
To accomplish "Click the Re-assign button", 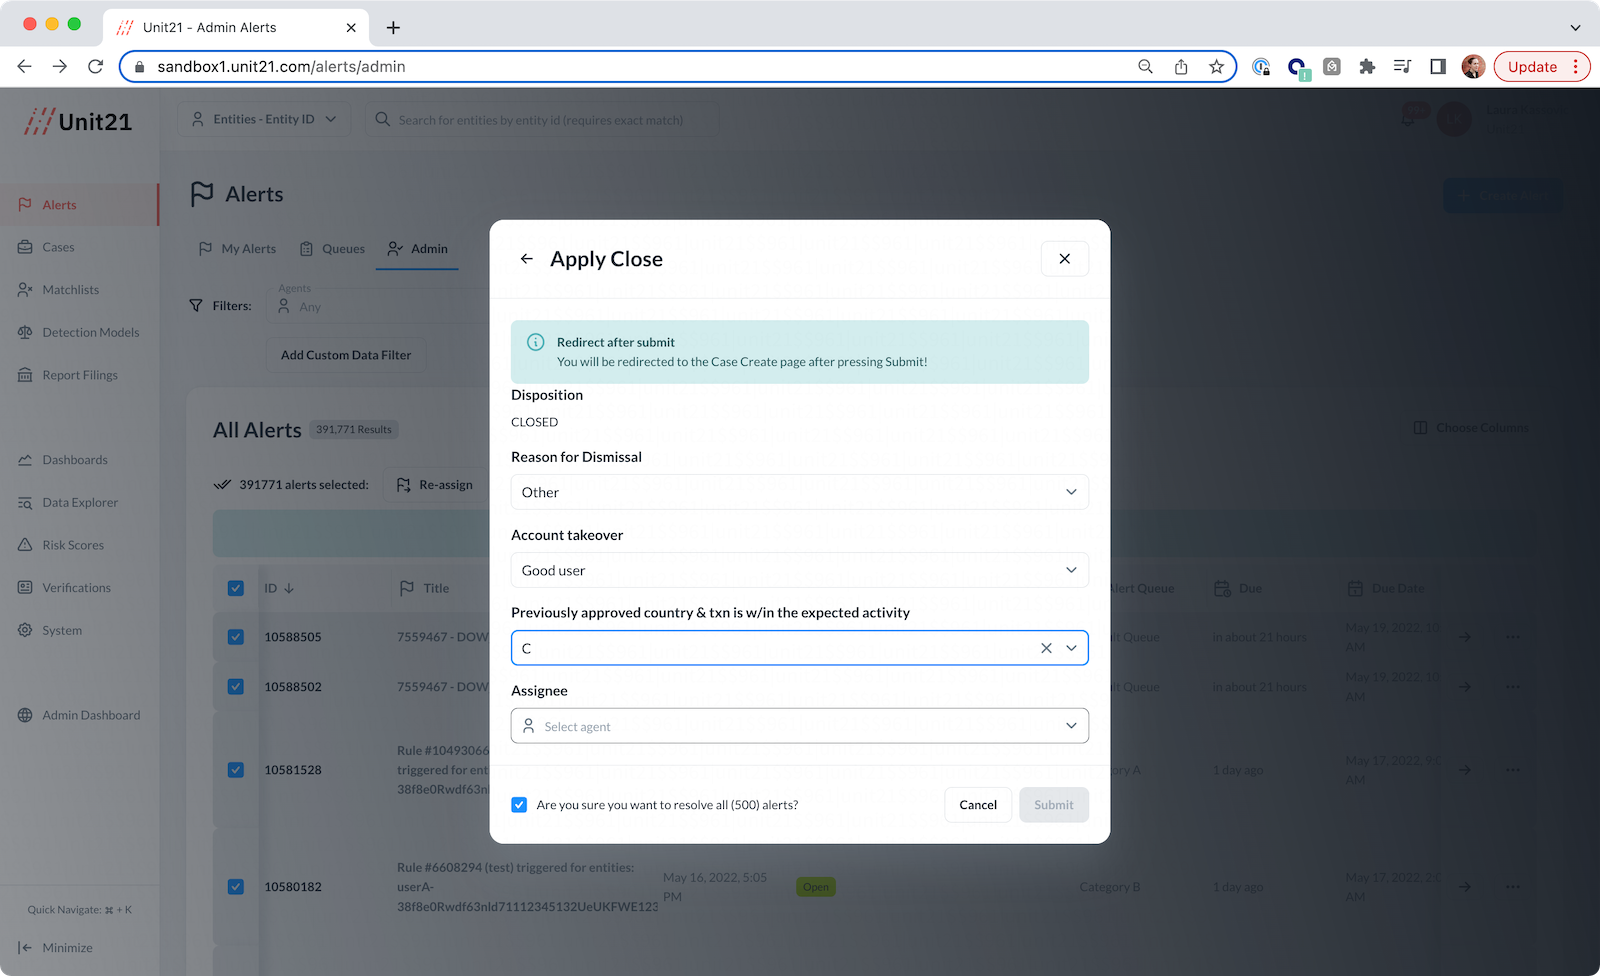I will [435, 485].
